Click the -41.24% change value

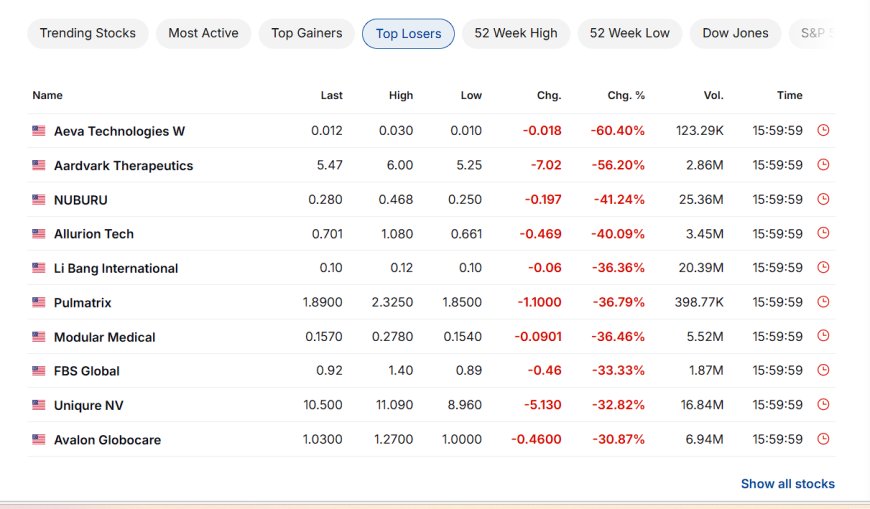[x=619, y=200]
